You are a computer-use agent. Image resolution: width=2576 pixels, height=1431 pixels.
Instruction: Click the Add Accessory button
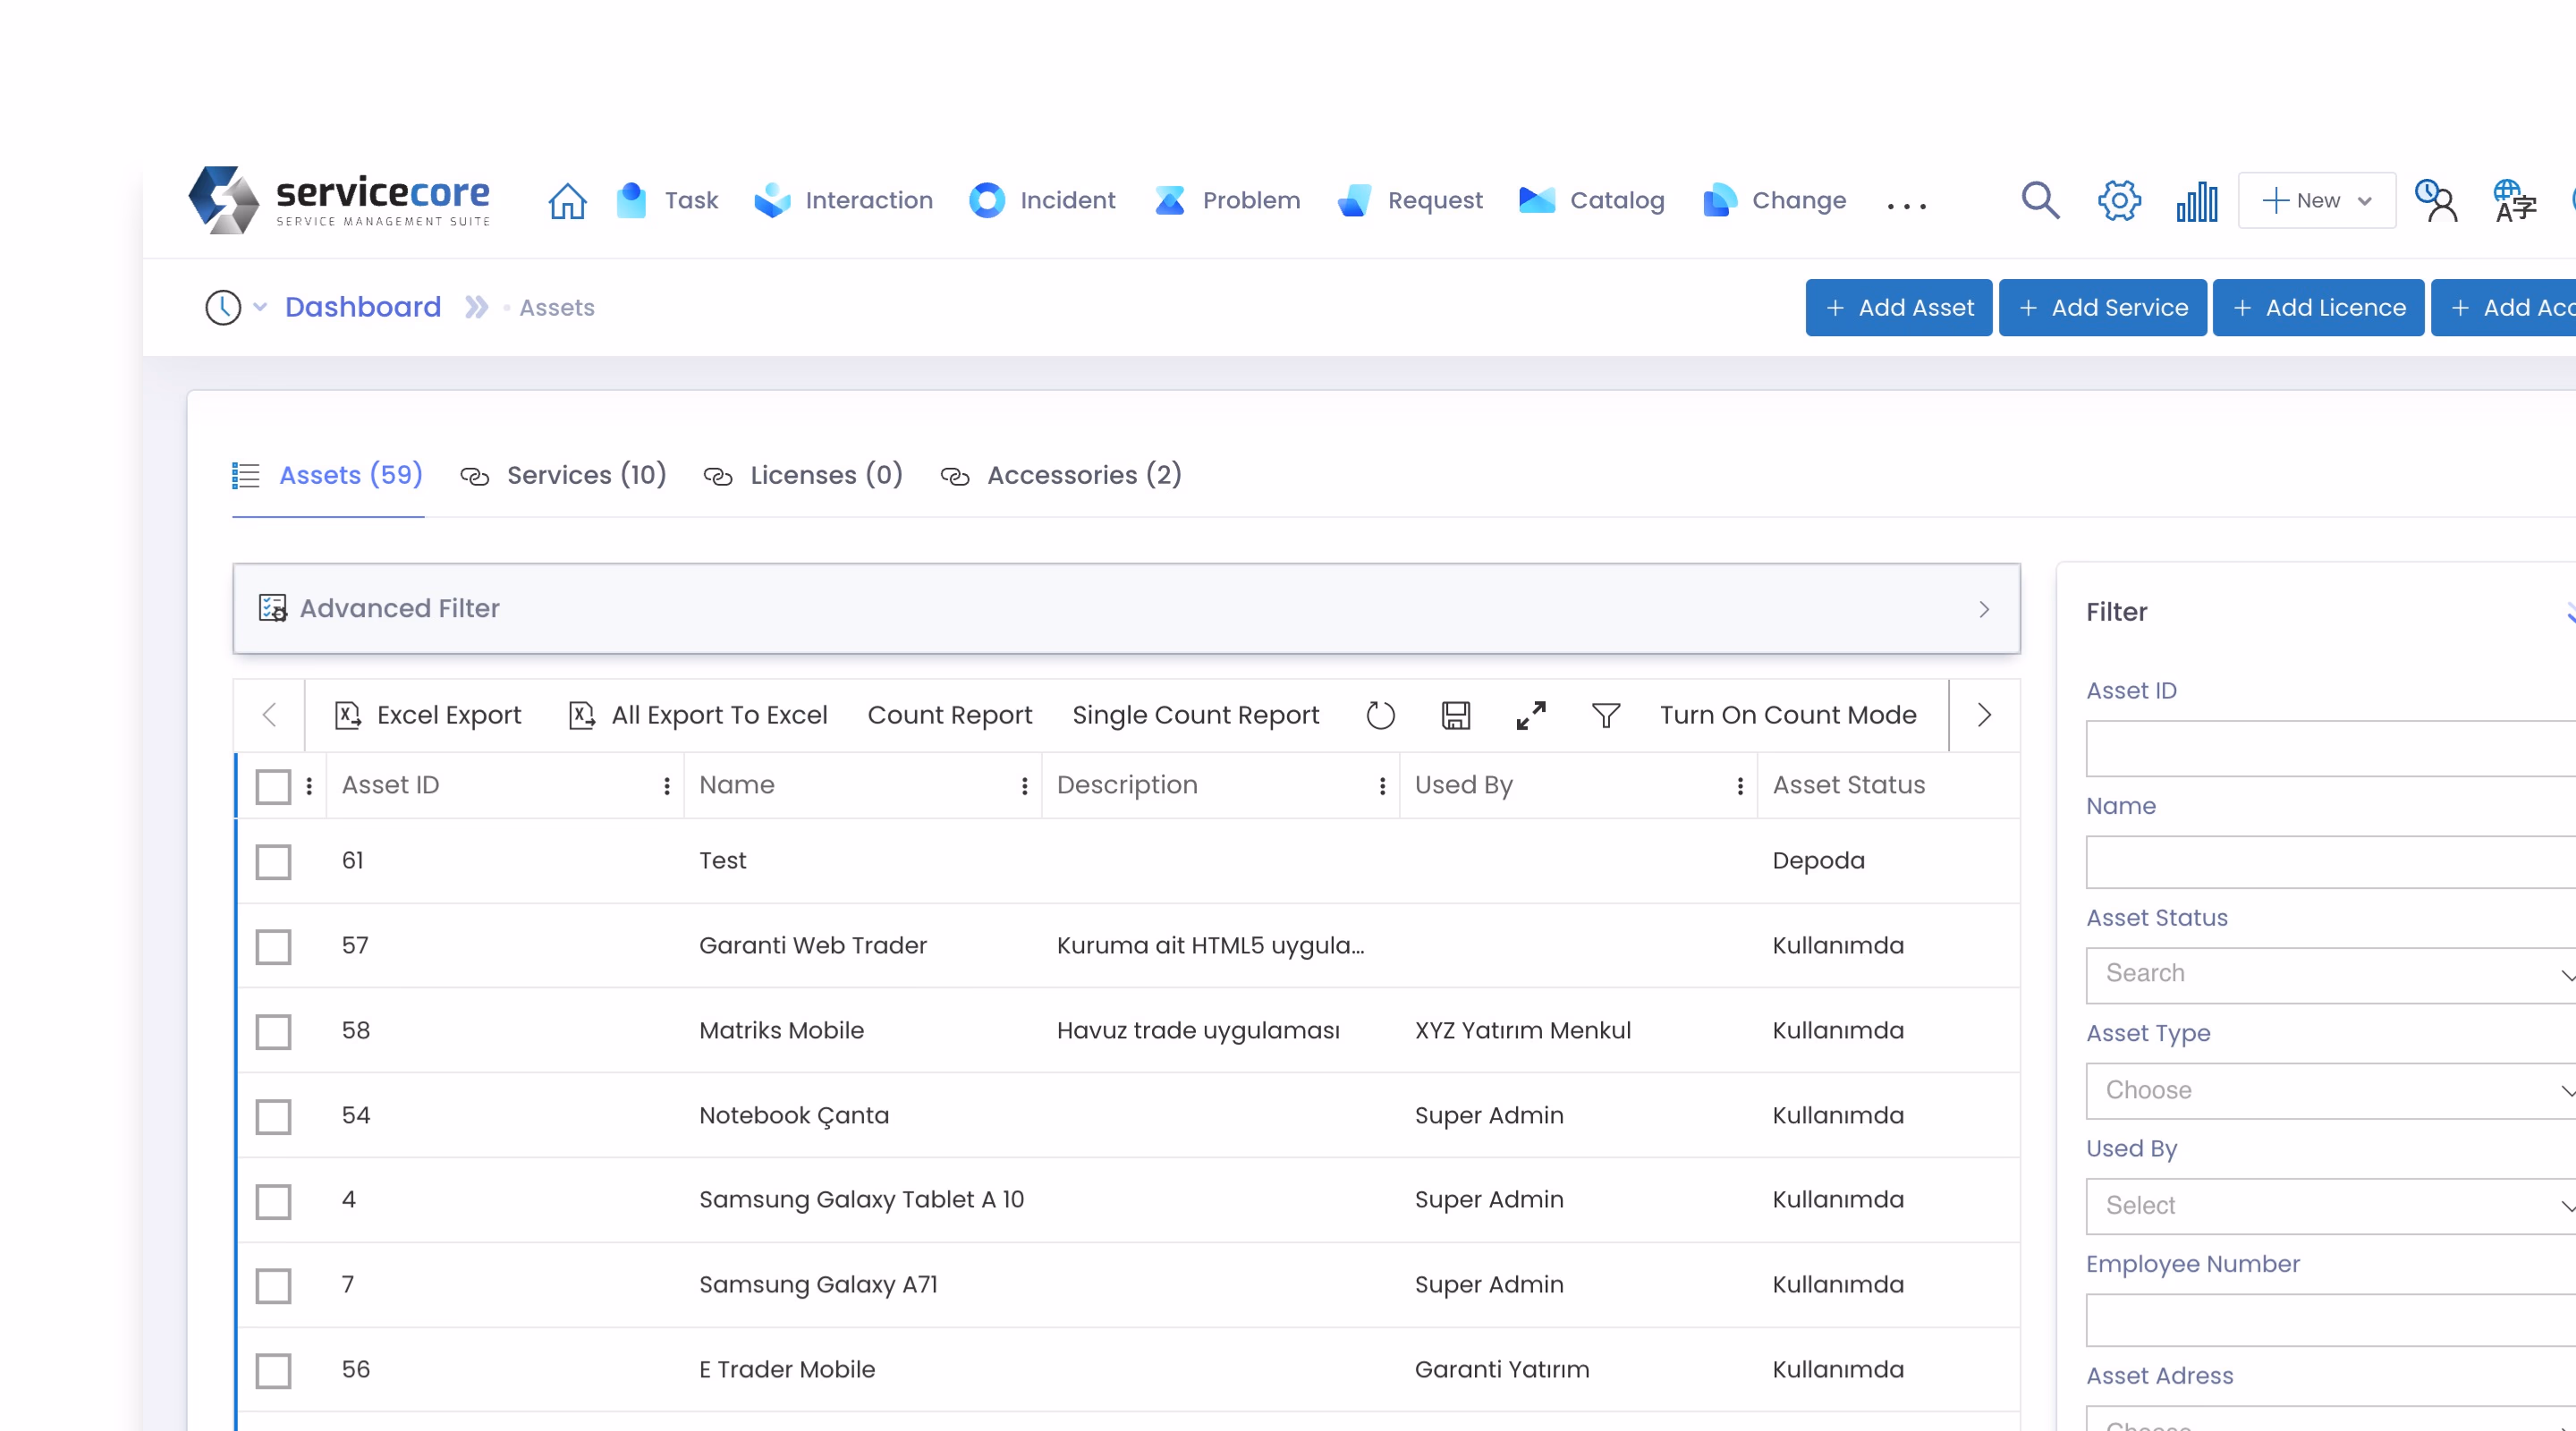[x=2504, y=307]
